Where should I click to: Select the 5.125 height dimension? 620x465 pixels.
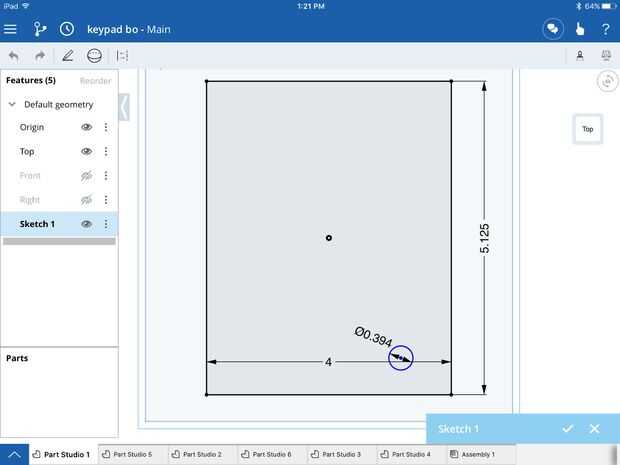484,238
